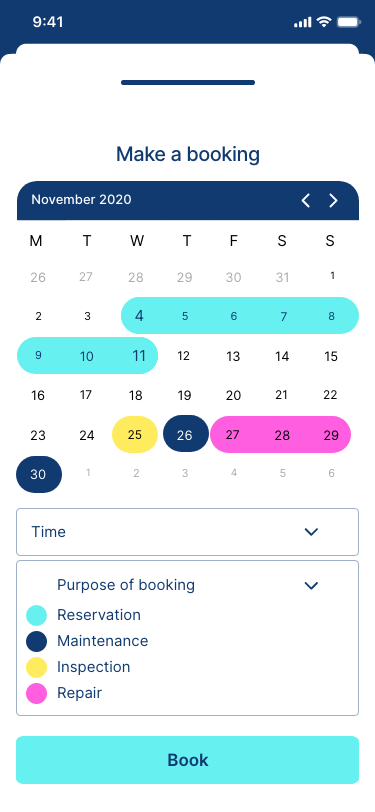Tap the battery status icon

tap(349, 22)
